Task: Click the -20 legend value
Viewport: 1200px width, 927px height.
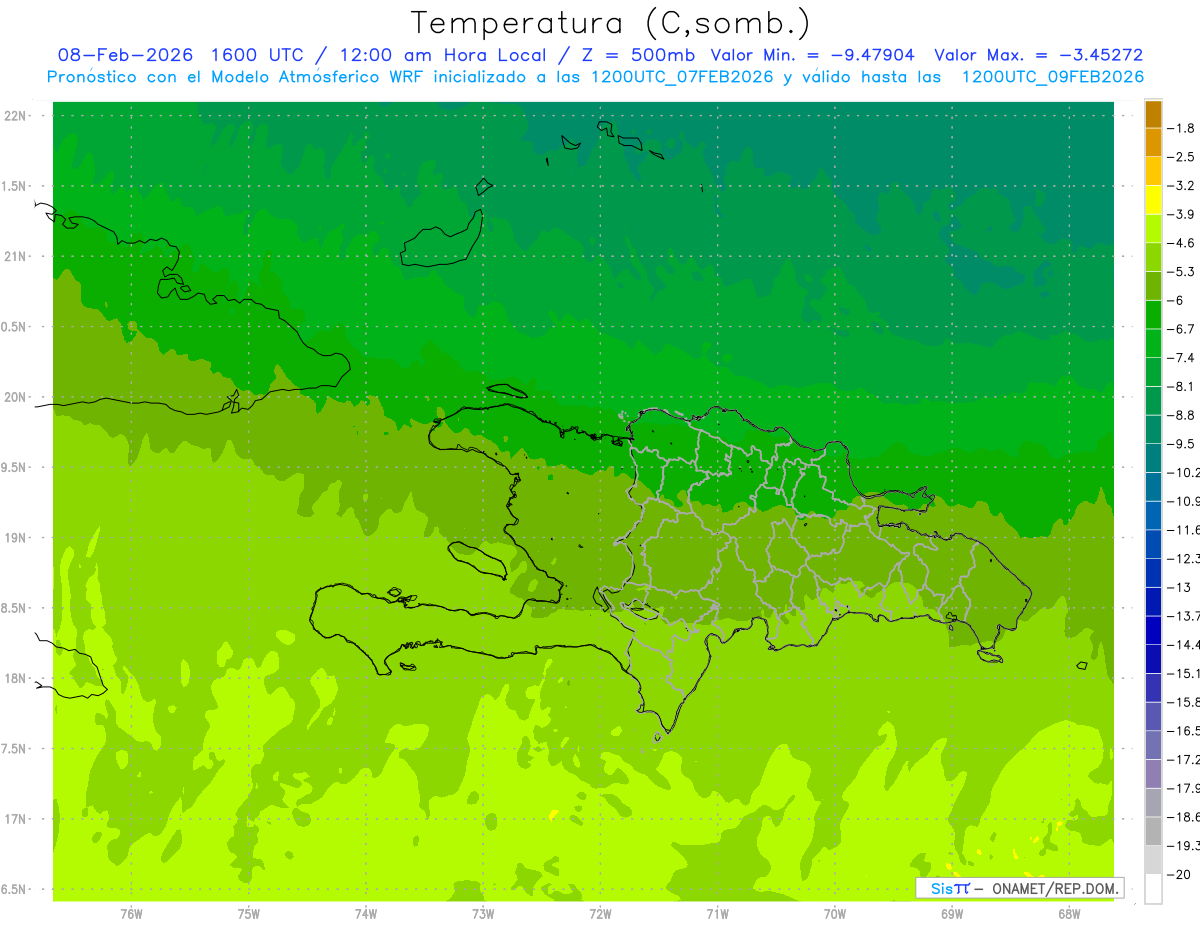Action: click(1179, 875)
